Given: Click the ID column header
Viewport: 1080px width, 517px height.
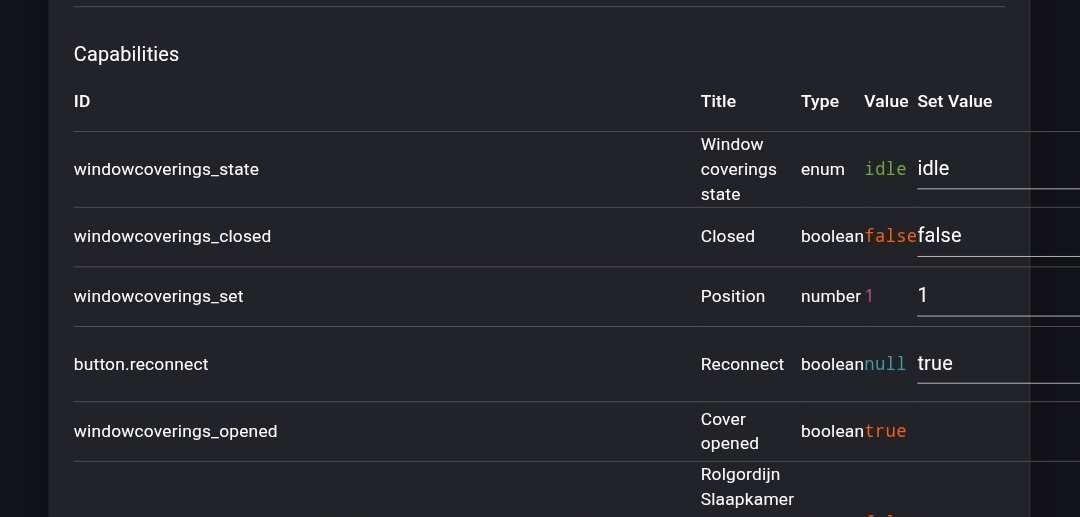Looking at the screenshot, I should point(82,101).
